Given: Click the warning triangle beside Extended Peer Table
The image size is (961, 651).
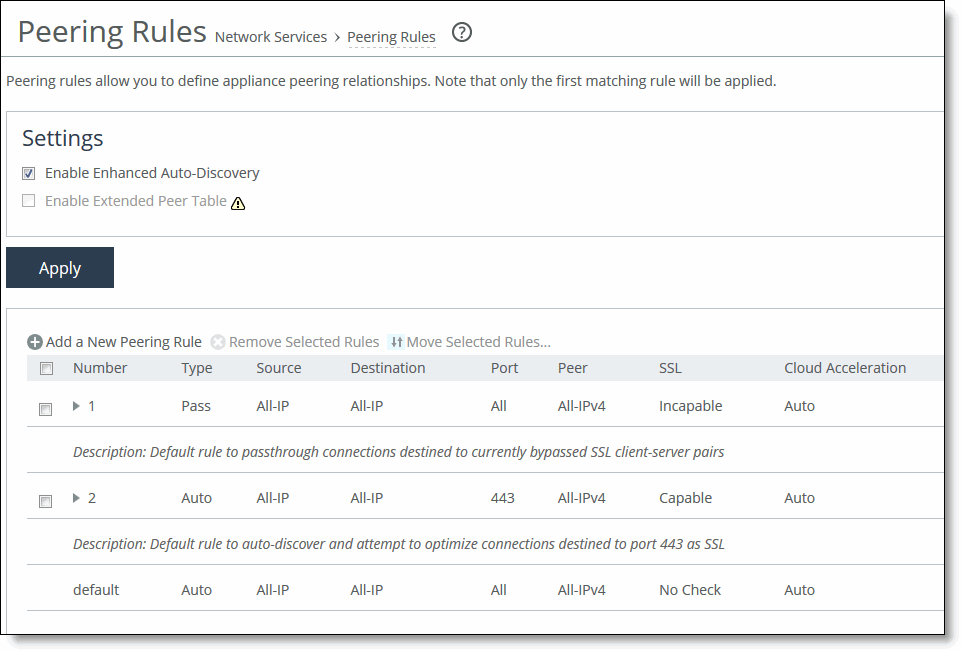Looking at the screenshot, I should click(x=238, y=203).
